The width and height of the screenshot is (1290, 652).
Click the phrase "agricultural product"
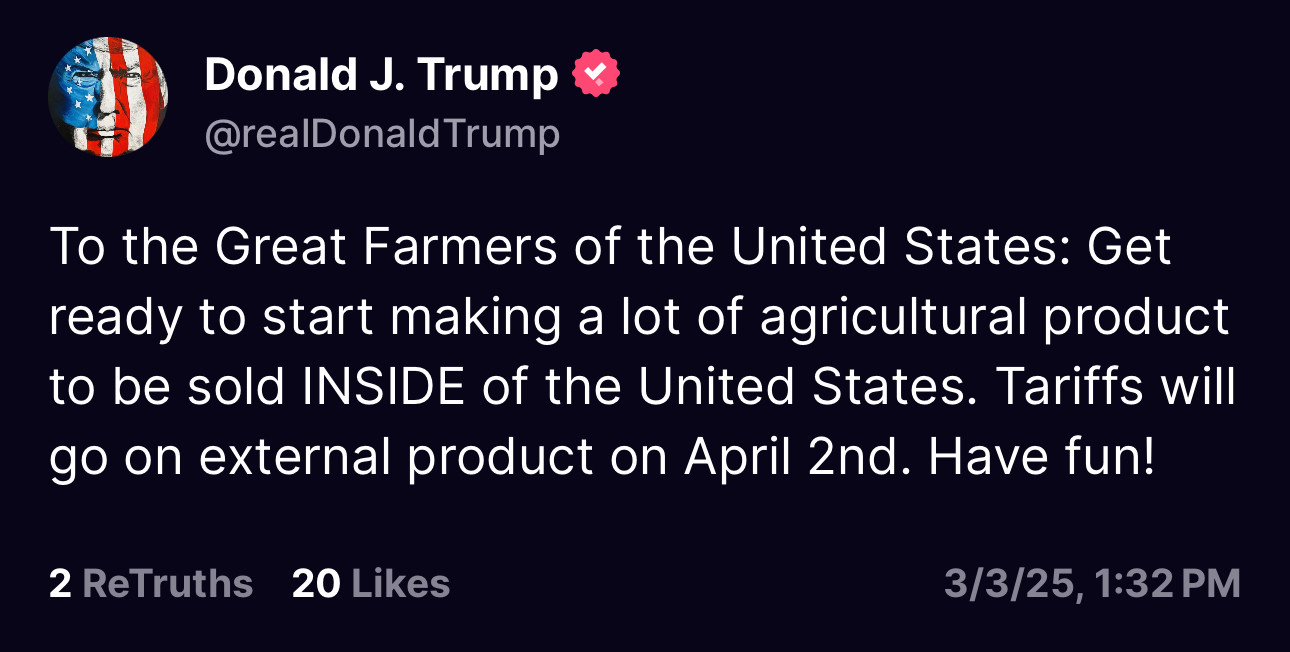tap(994, 318)
